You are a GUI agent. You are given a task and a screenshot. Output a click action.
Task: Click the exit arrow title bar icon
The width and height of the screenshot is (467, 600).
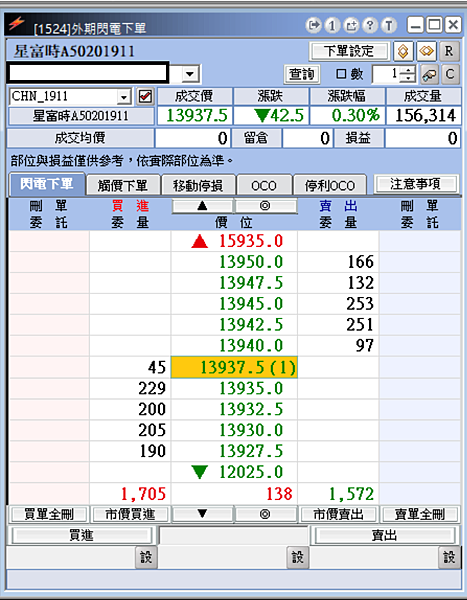tap(314, 26)
